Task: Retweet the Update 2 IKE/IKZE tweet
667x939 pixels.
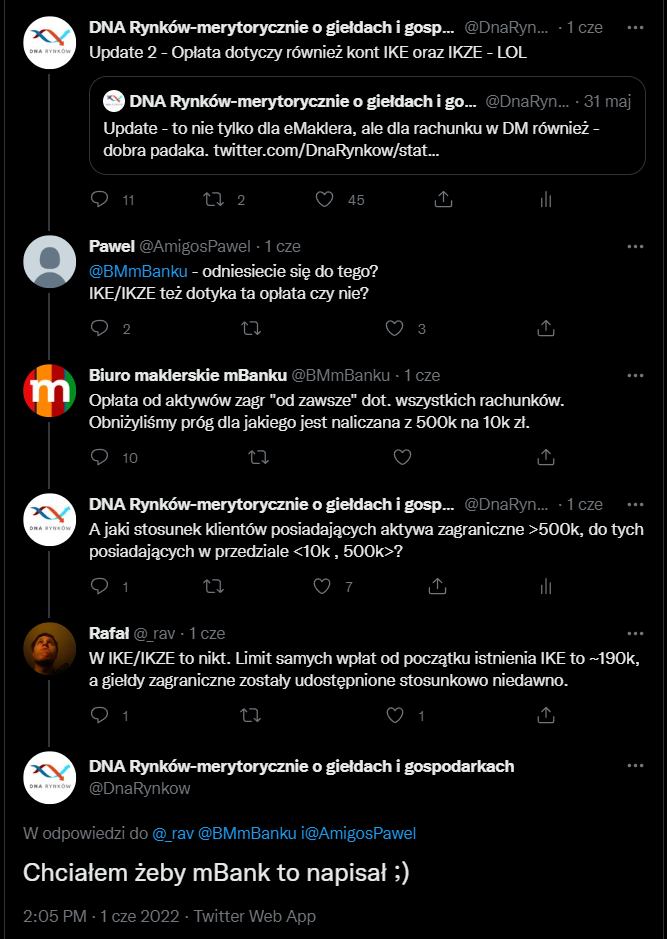Action: [x=213, y=199]
